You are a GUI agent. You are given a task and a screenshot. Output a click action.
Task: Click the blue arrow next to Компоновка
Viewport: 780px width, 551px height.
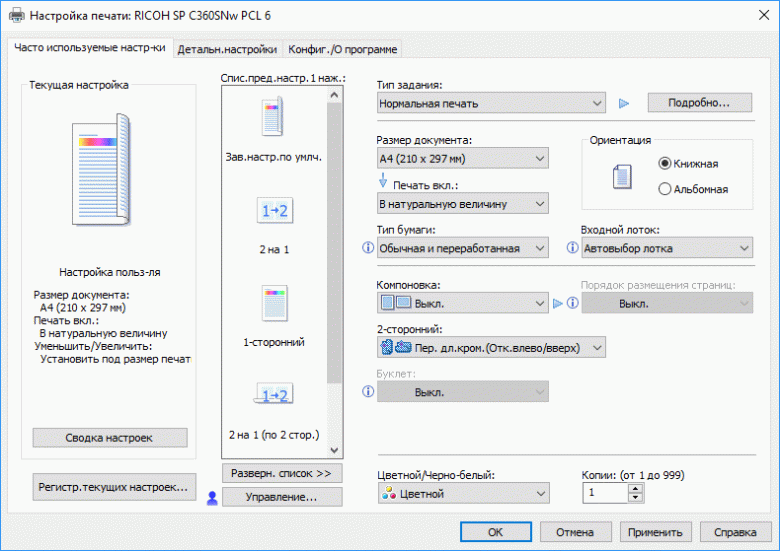click(558, 303)
